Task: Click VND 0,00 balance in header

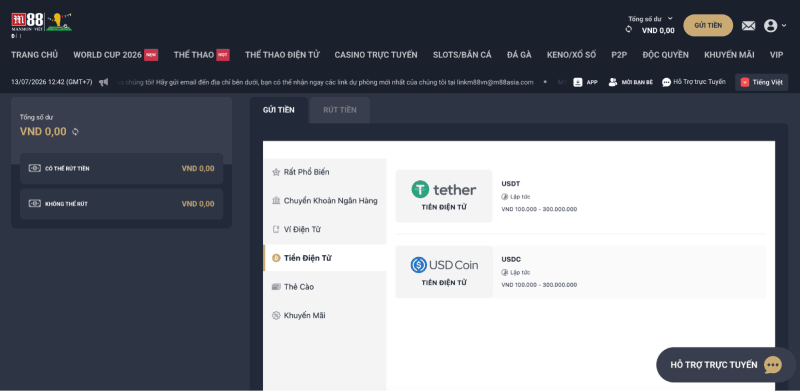Action: (658, 31)
